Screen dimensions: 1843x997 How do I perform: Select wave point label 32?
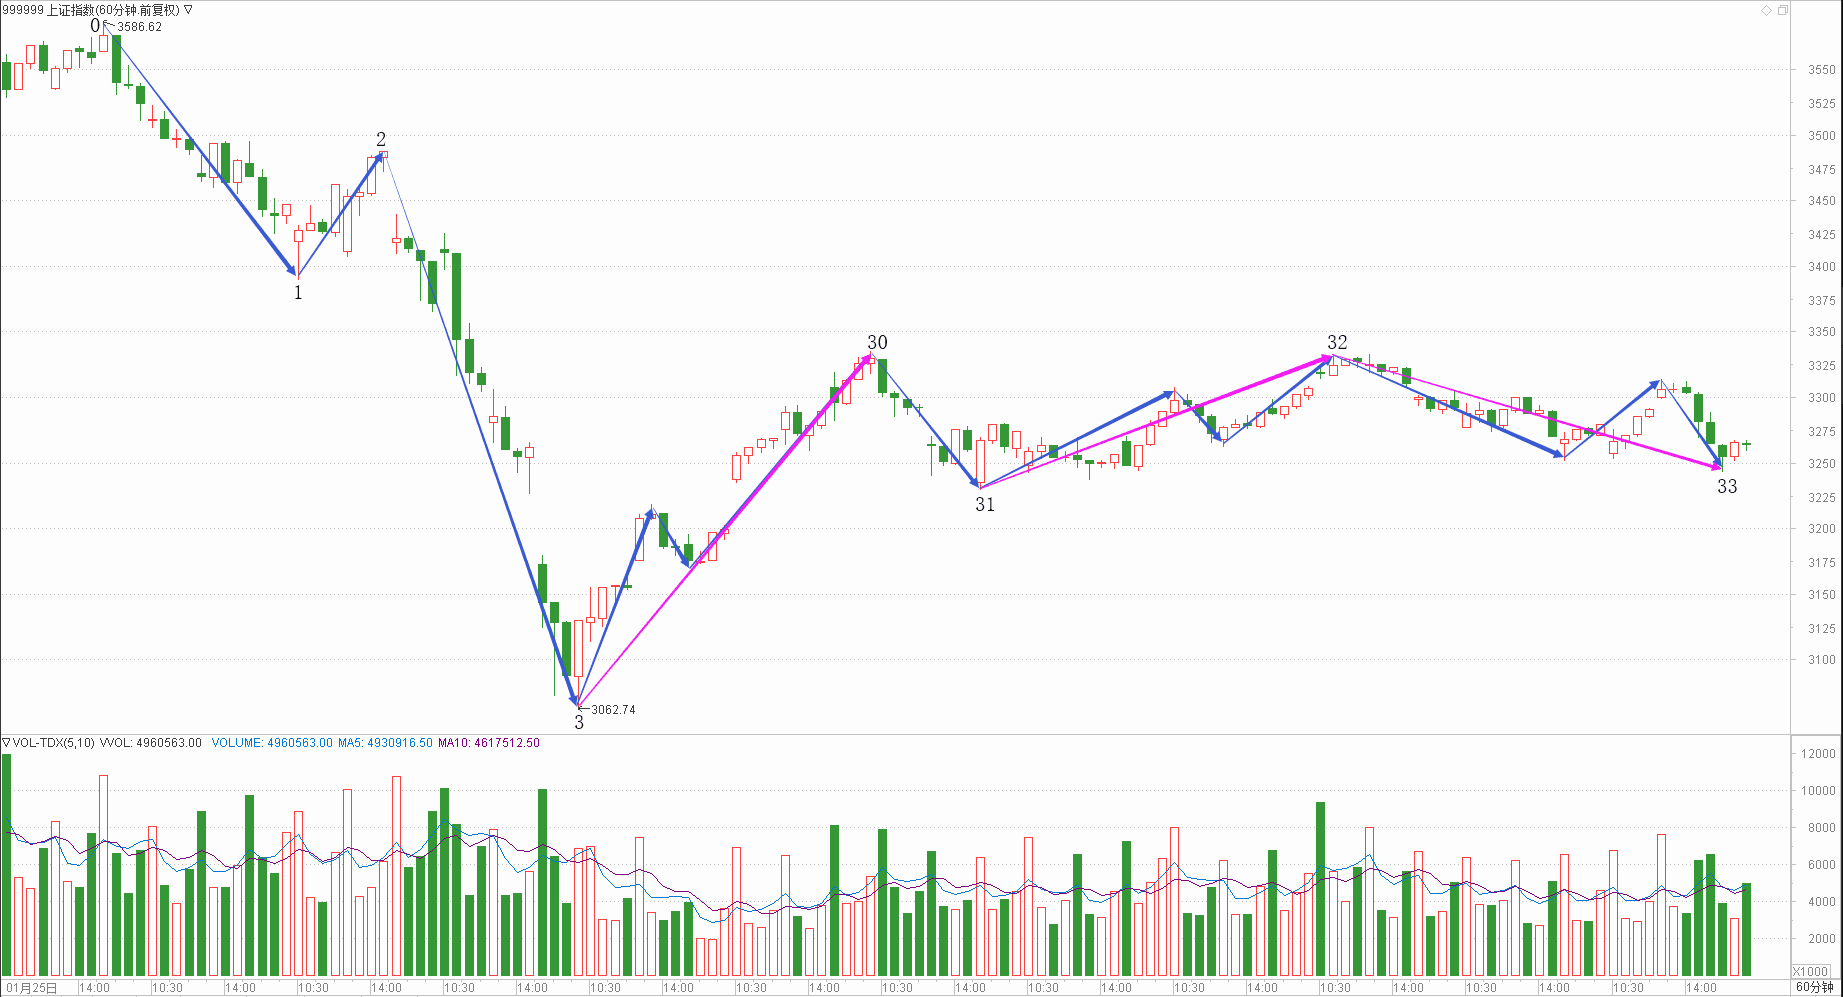click(1337, 343)
